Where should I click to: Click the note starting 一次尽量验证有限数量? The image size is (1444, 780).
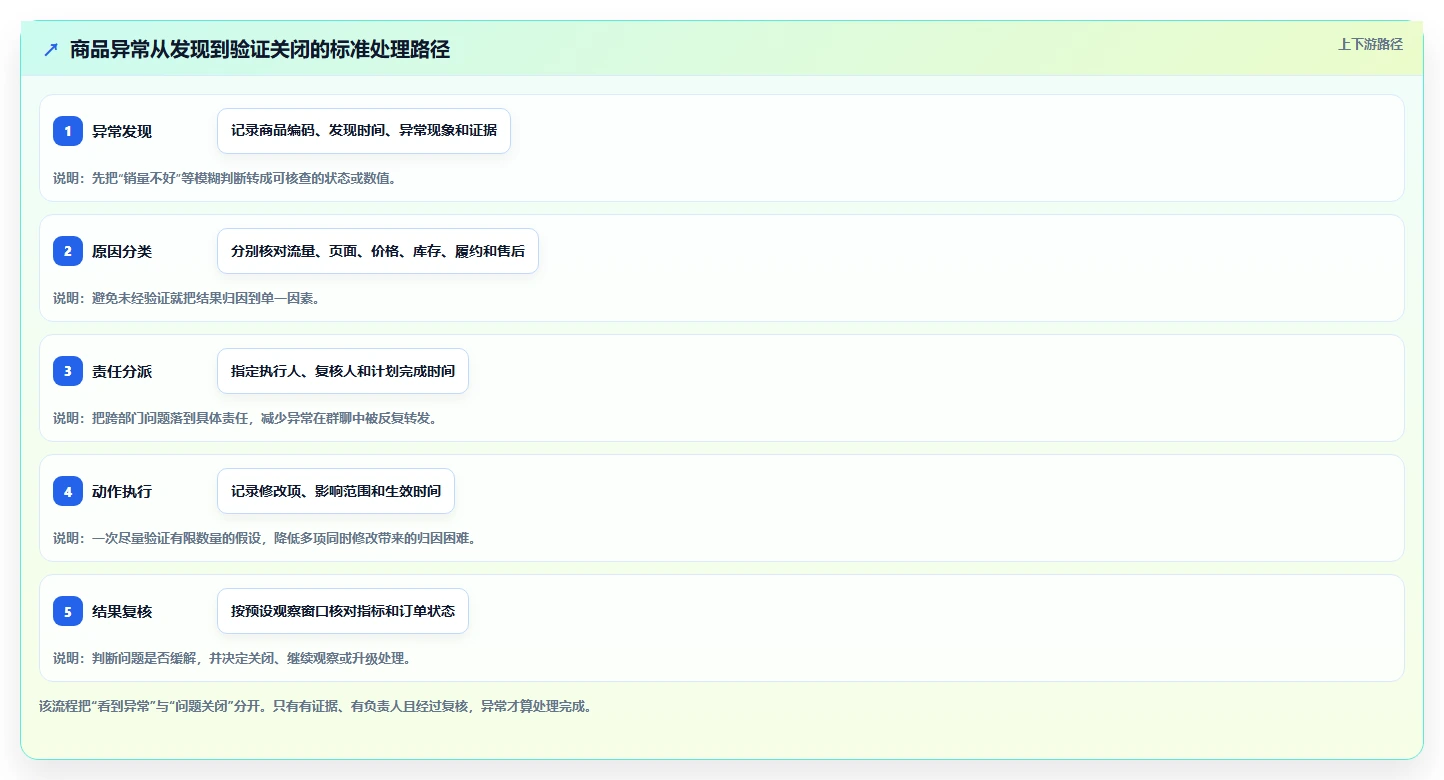265,538
